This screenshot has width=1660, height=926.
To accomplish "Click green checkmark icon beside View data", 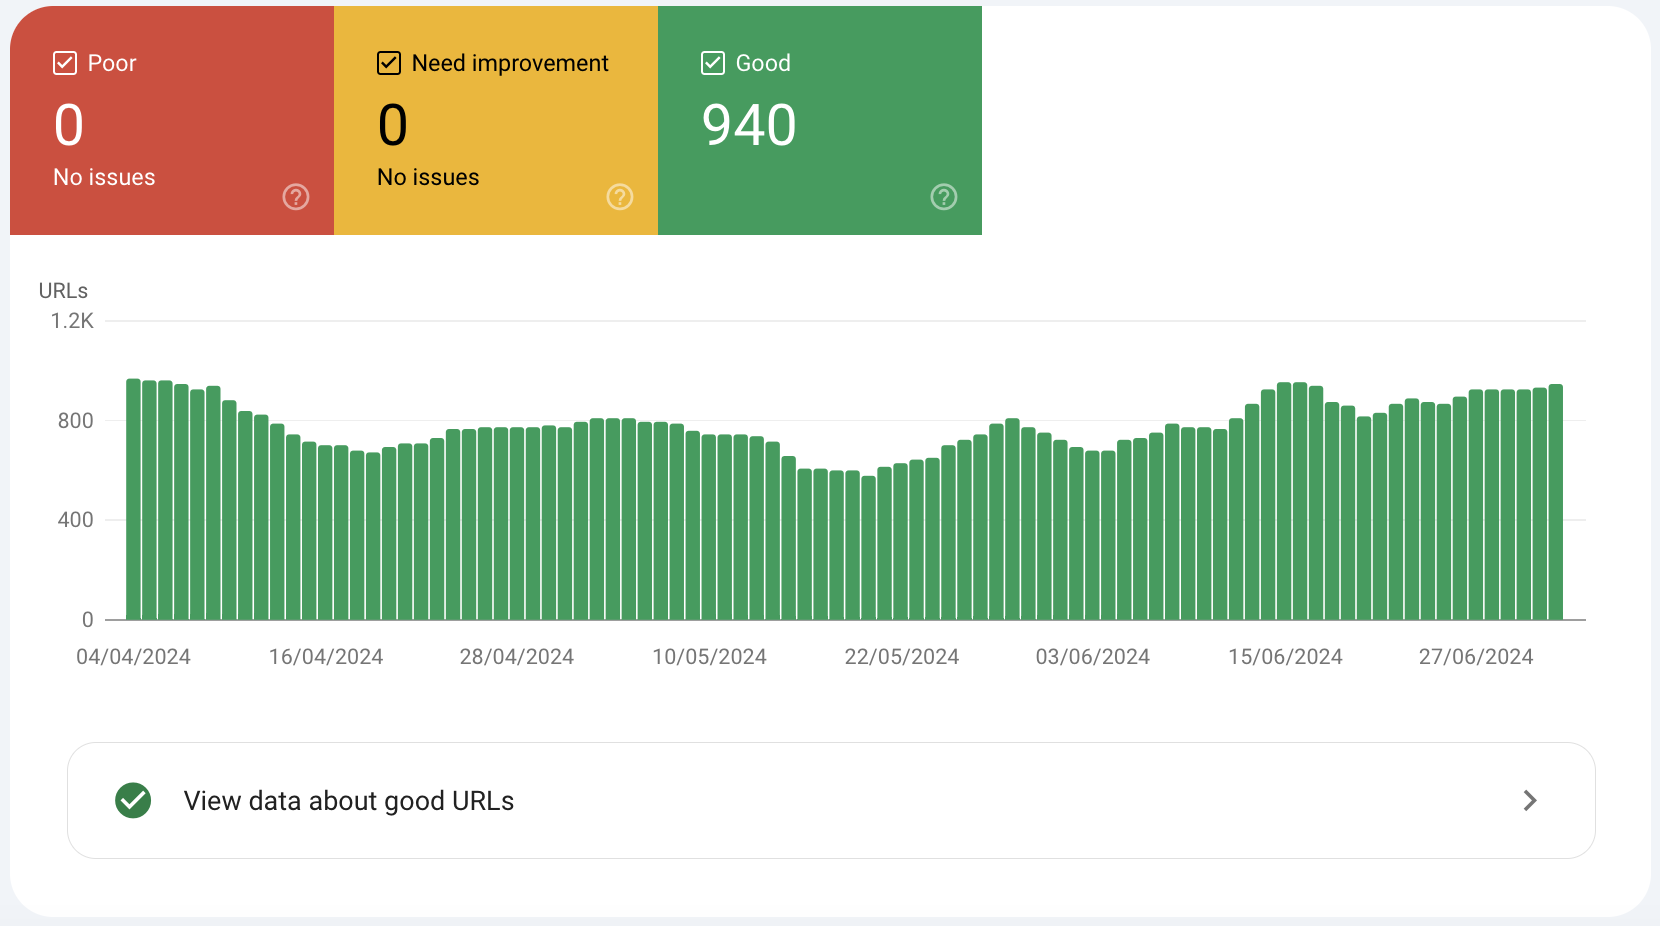I will (133, 801).
